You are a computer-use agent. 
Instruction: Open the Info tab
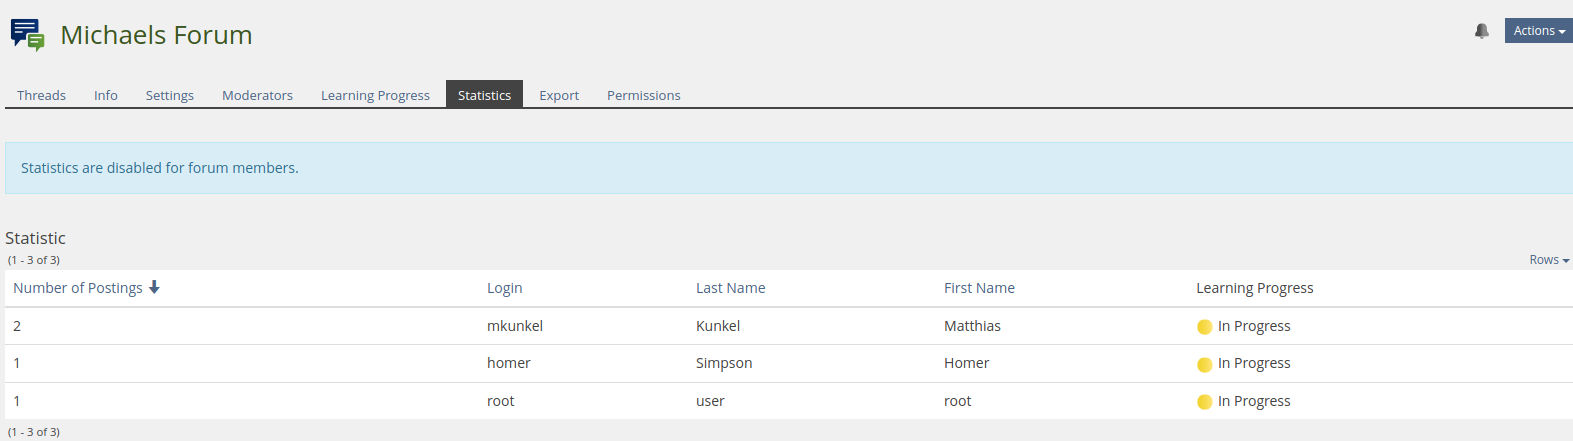[106, 95]
